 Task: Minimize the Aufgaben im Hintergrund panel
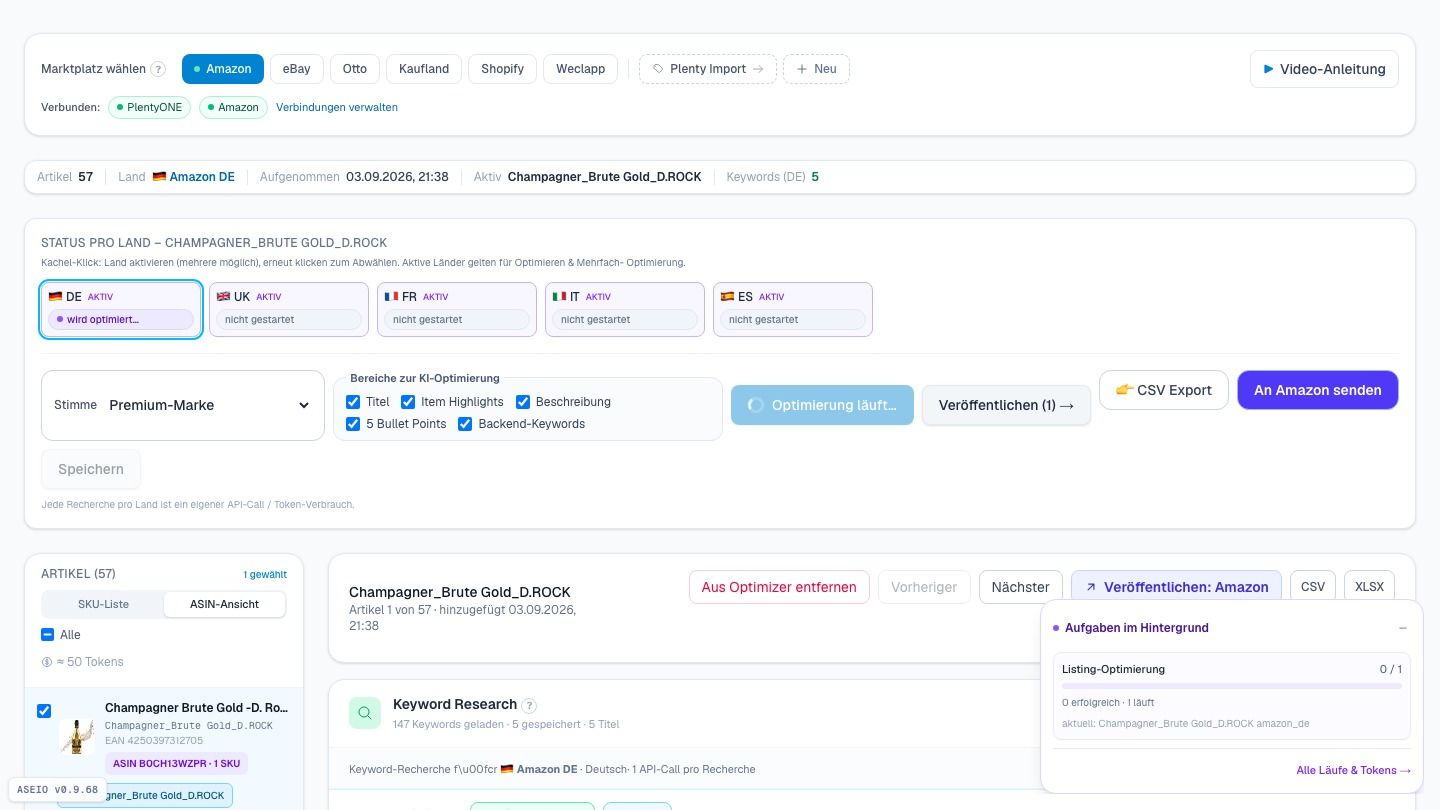(1403, 628)
